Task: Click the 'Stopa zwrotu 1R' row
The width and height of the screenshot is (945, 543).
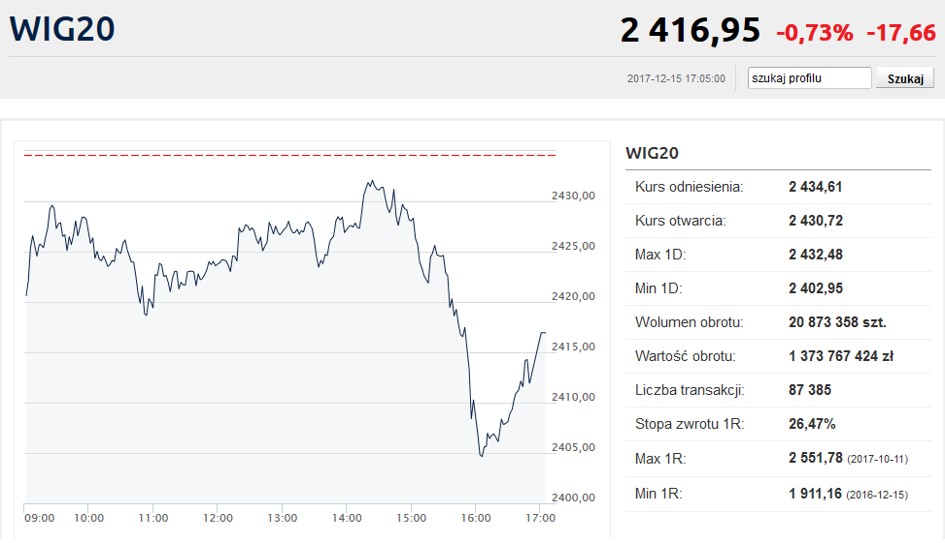Action: [x=780, y=425]
